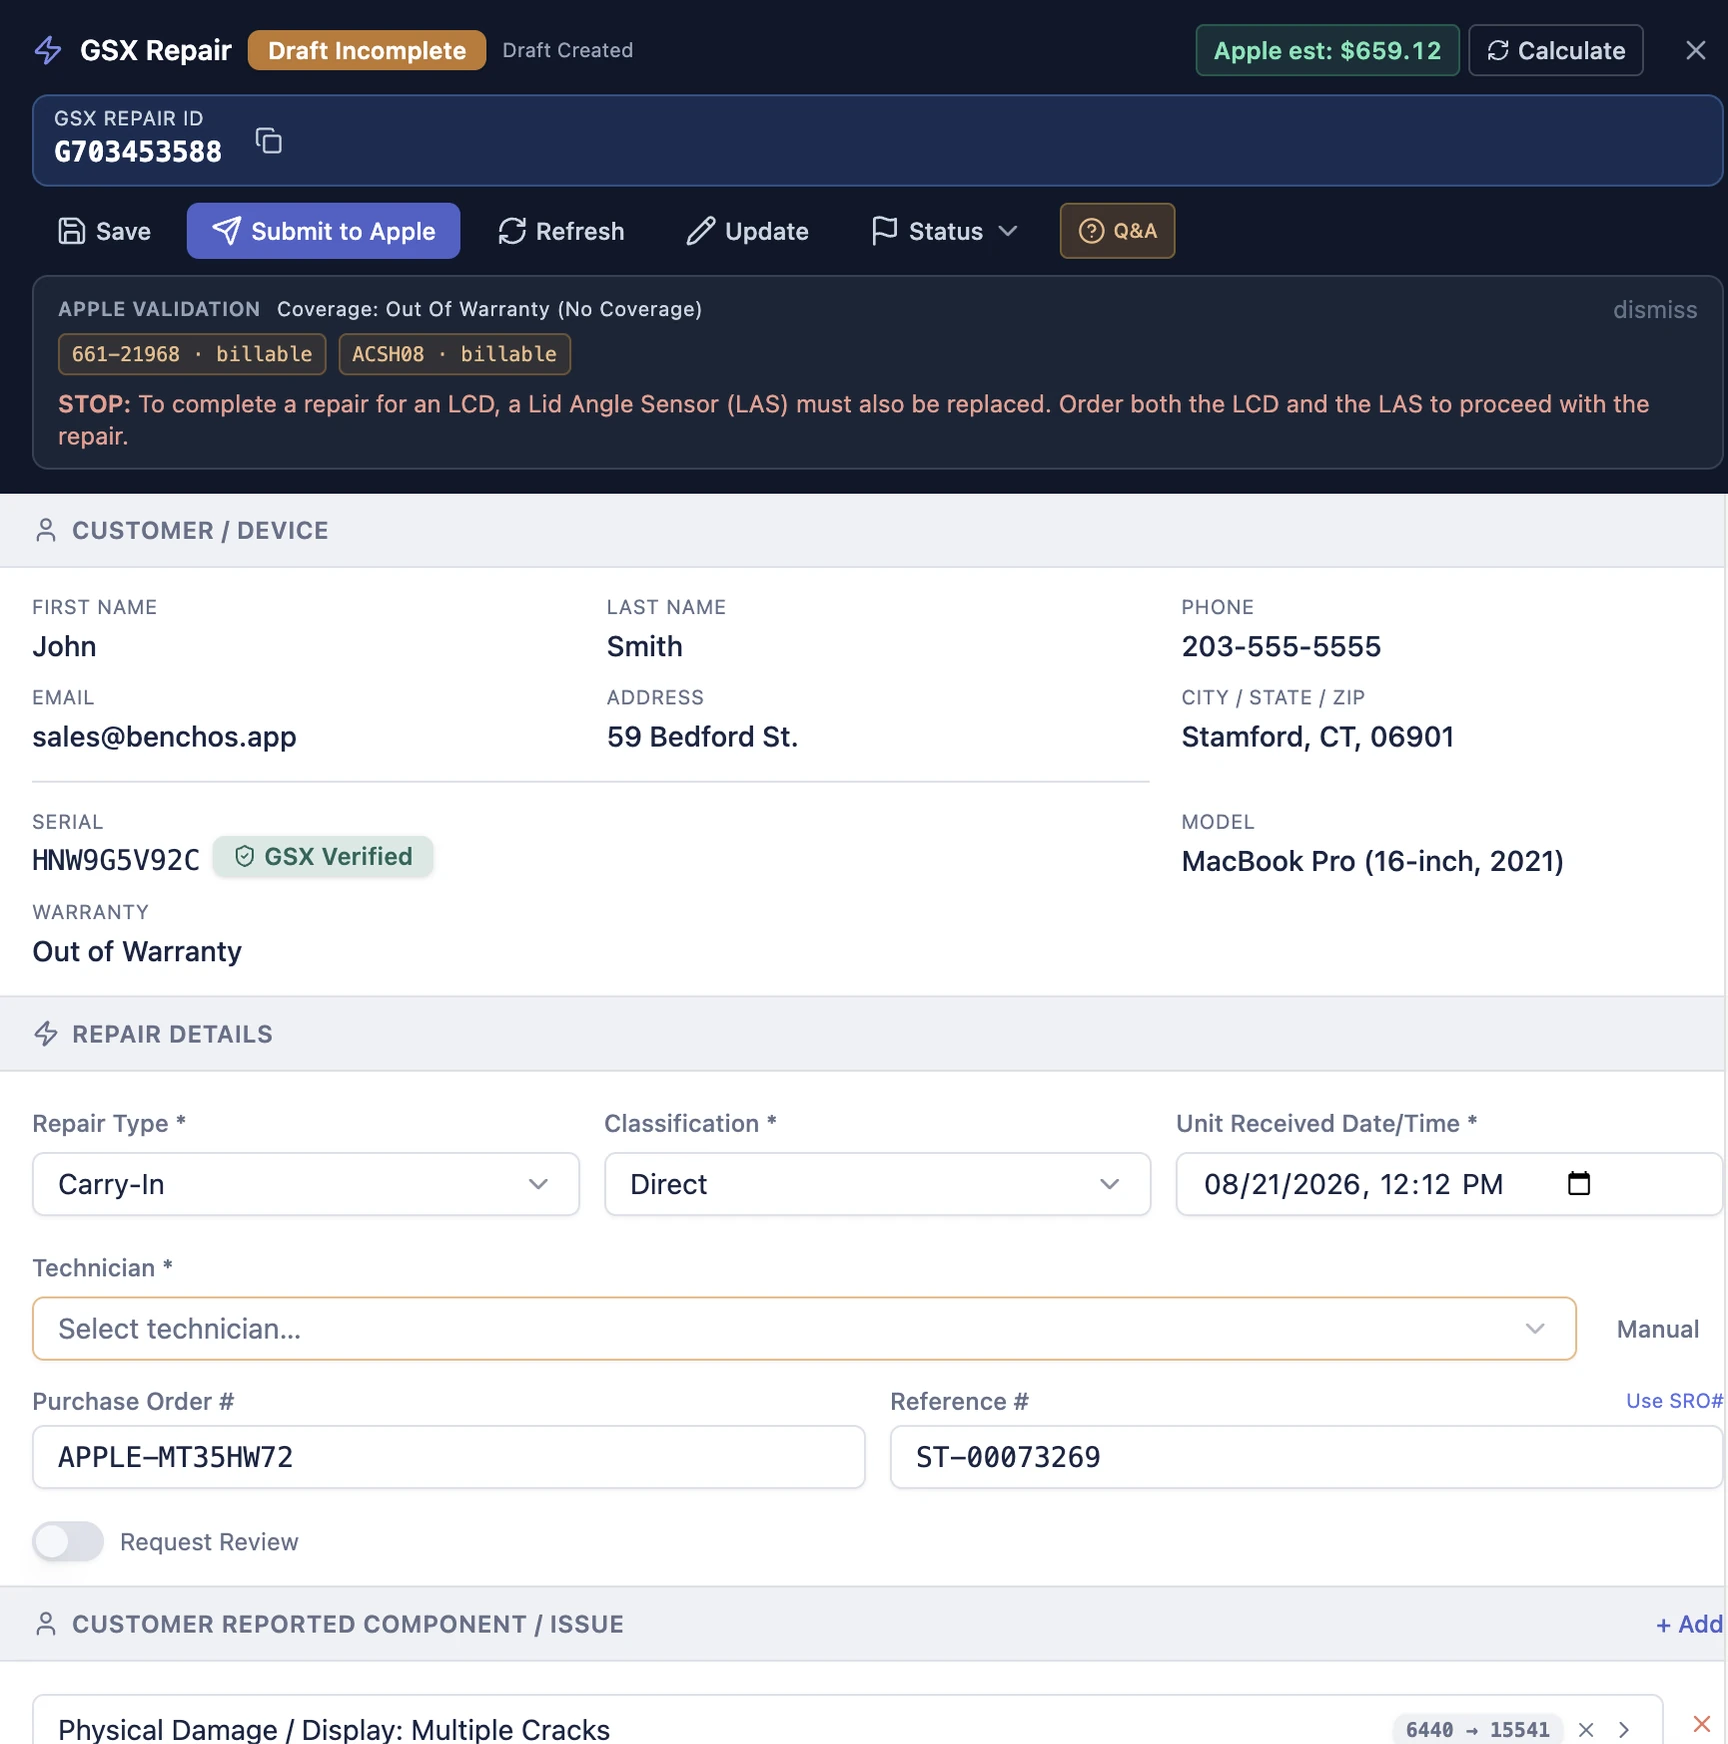This screenshot has height=1744, width=1728.
Task: Open the calendar picker for Unit Received date
Action: (x=1578, y=1184)
